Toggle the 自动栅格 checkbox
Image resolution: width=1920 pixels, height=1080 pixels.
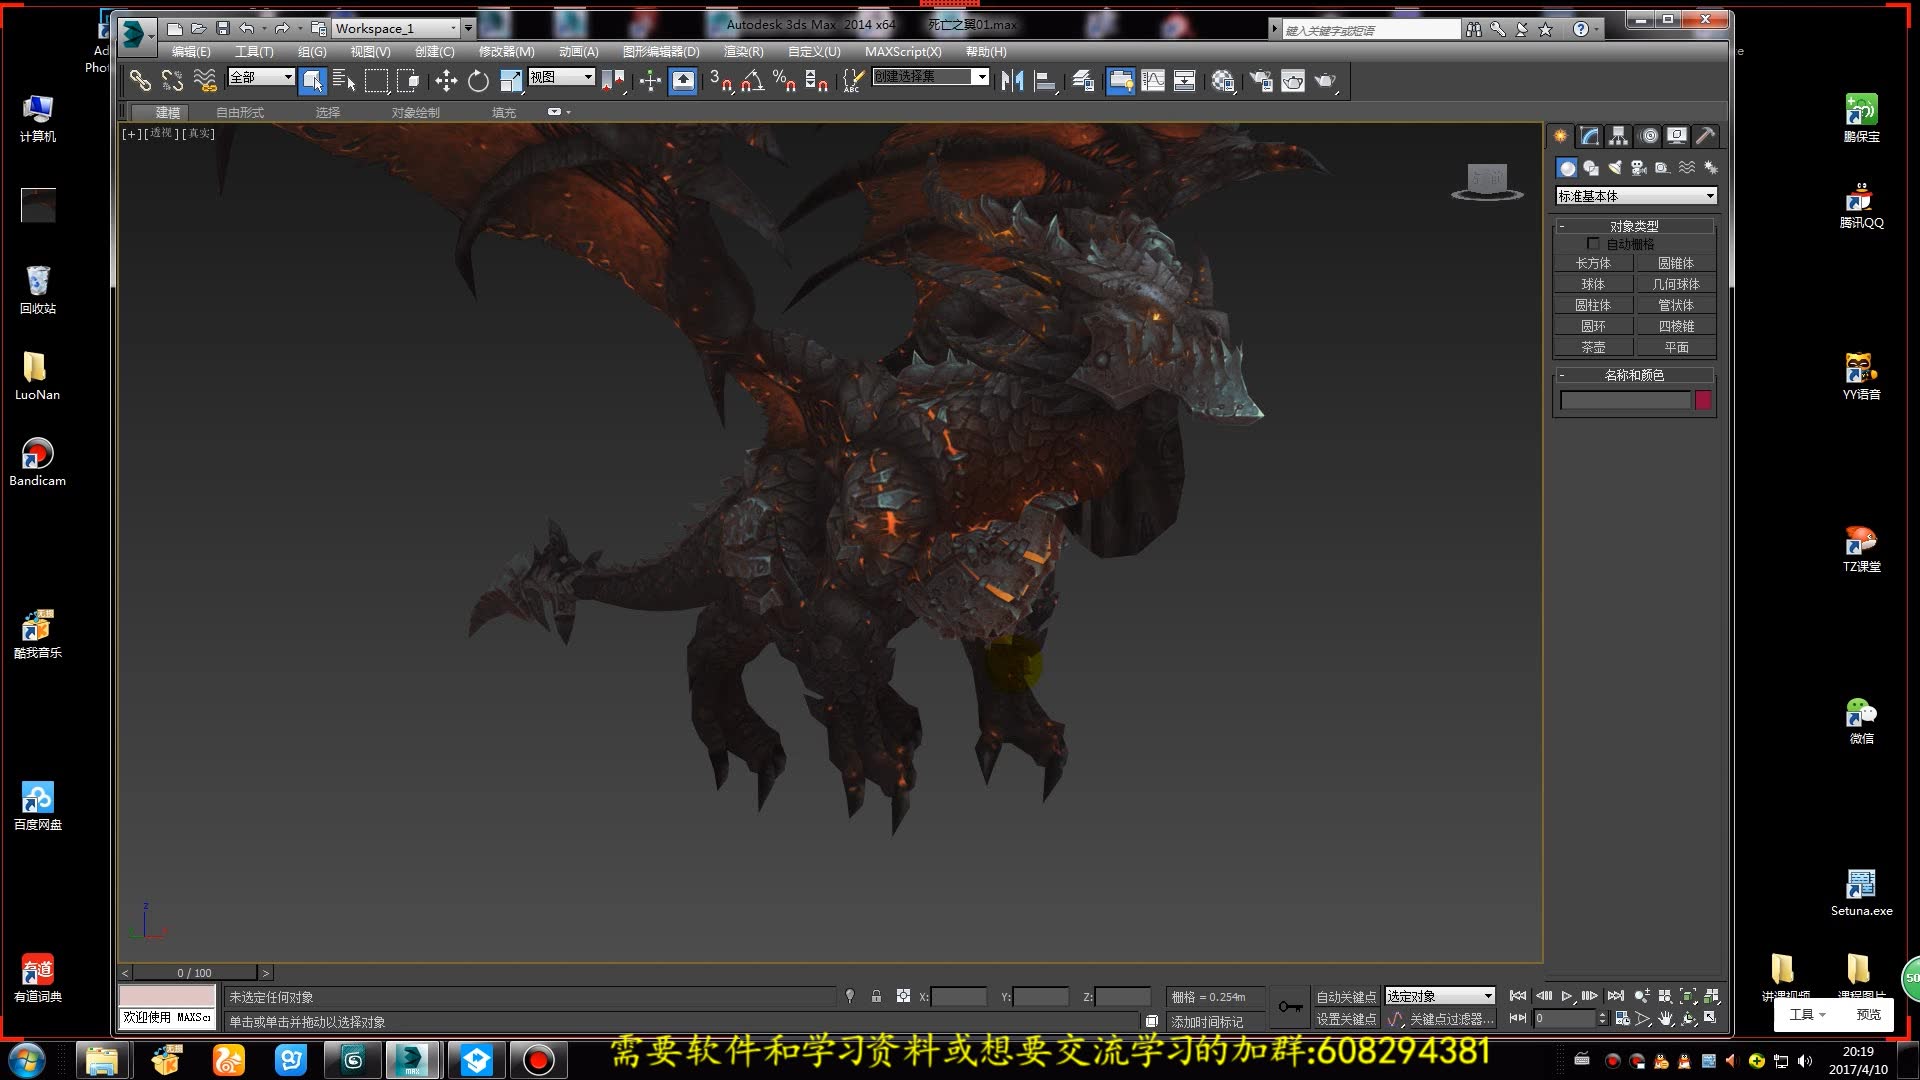[x=1593, y=244]
